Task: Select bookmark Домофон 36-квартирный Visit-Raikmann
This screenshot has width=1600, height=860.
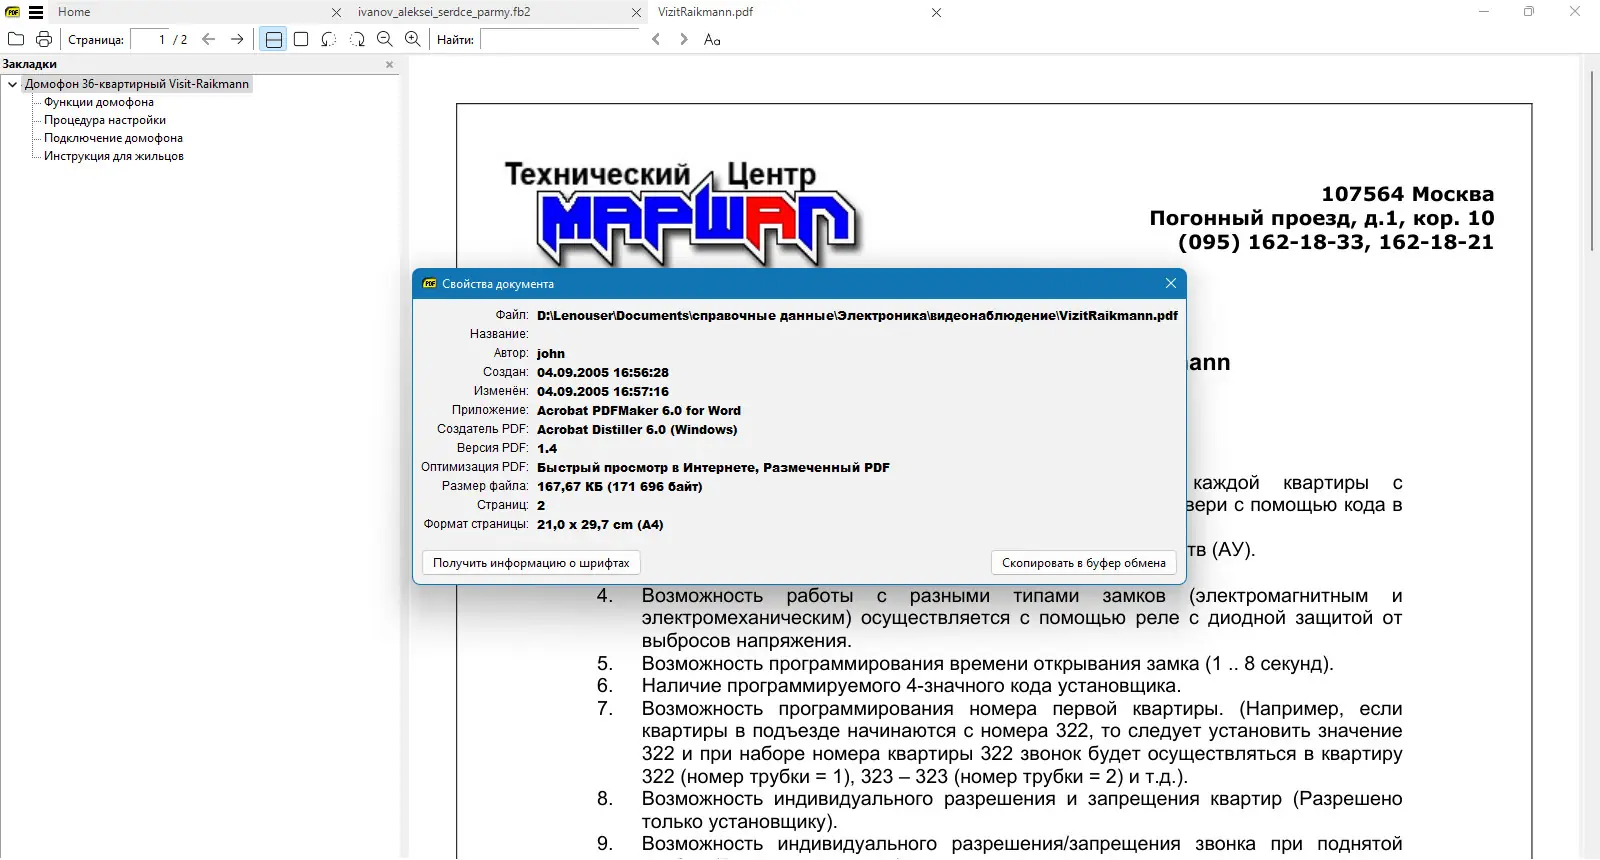Action: [x=137, y=84]
